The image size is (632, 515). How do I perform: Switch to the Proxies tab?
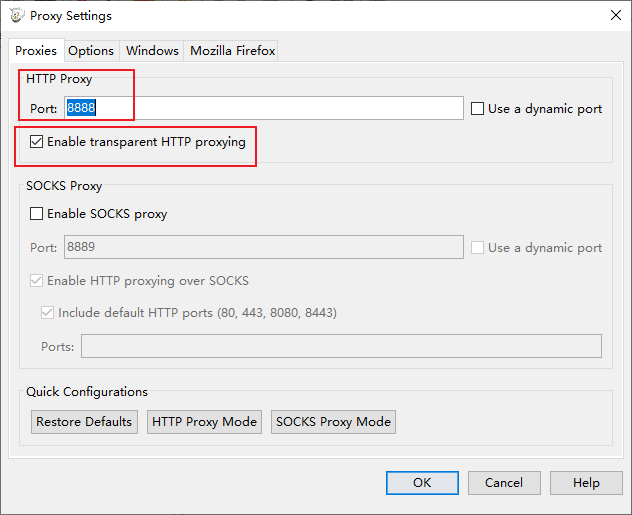36,51
